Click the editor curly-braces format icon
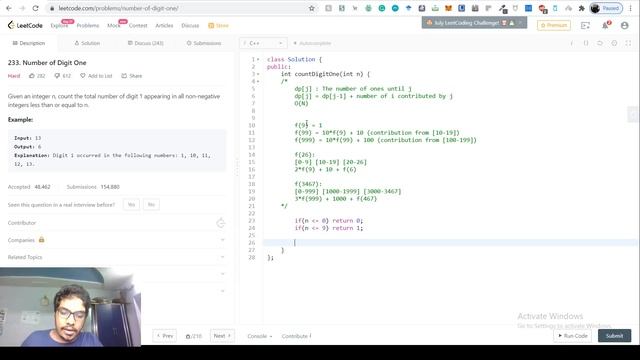 (586, 43)
